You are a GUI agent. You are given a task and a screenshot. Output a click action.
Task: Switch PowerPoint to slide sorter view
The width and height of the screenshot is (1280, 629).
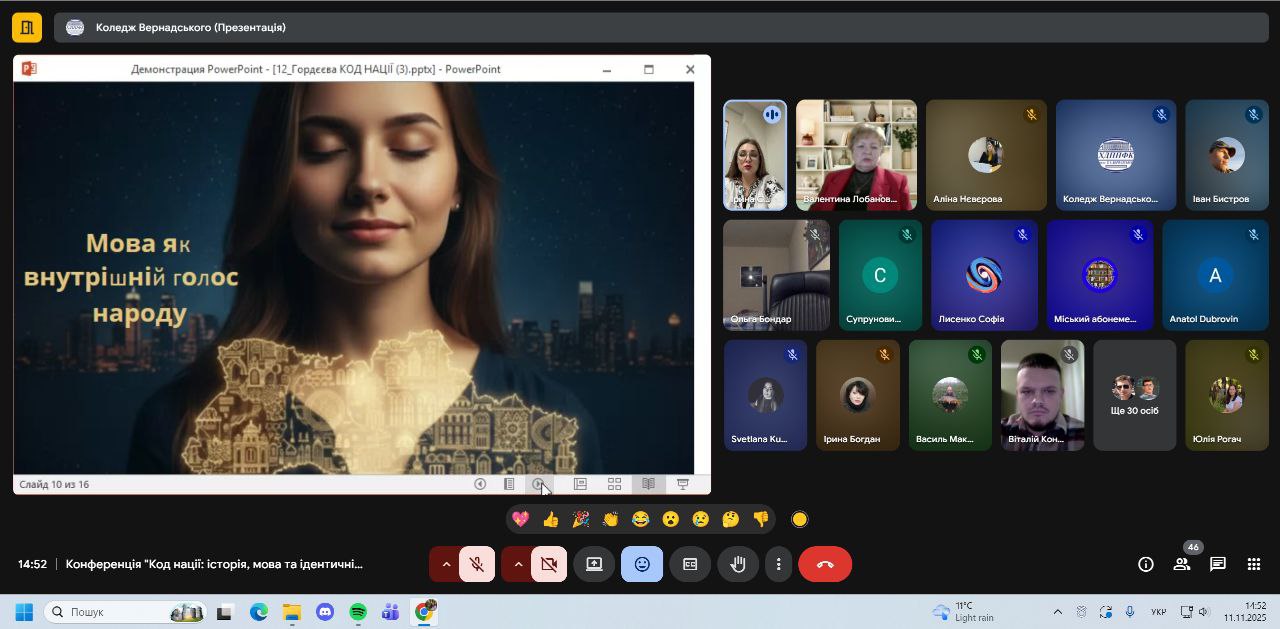tap(614, 484)
